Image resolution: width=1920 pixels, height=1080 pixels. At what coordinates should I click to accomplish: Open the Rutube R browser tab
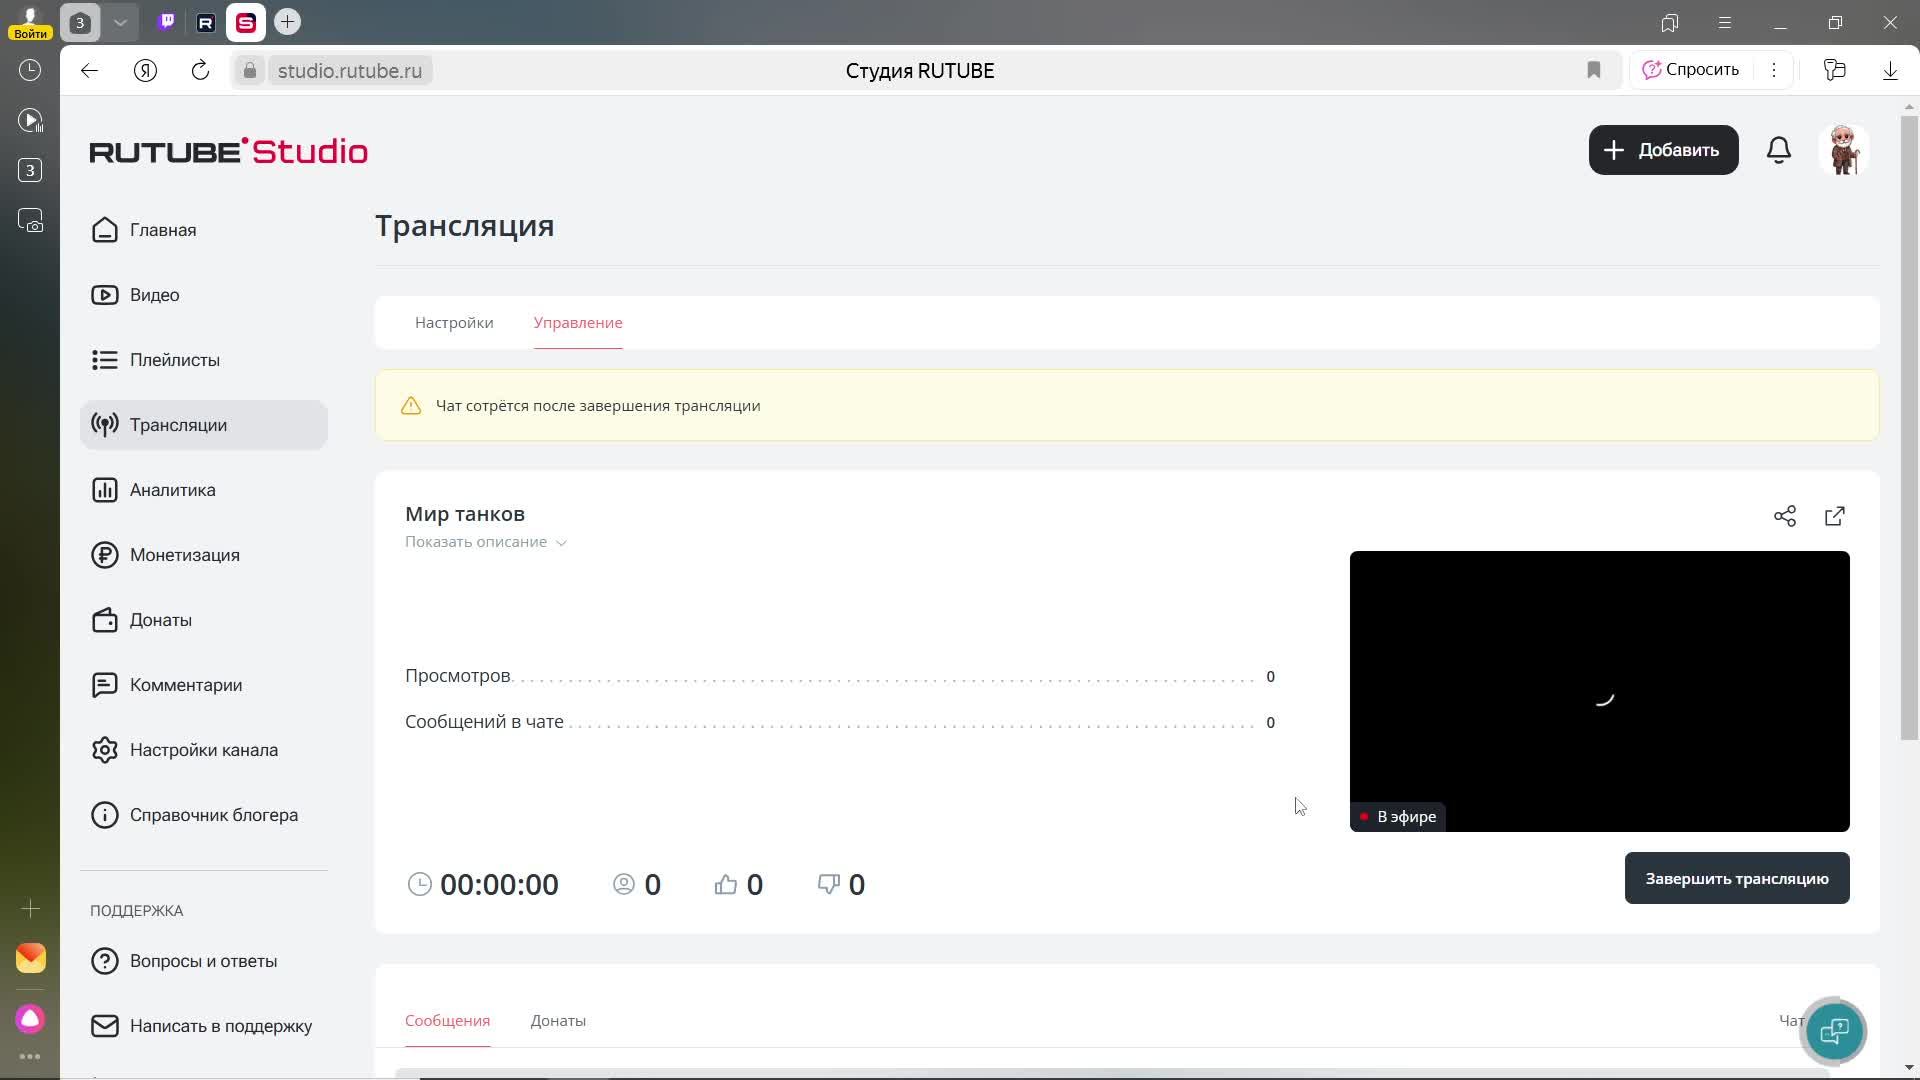[206, 22]
